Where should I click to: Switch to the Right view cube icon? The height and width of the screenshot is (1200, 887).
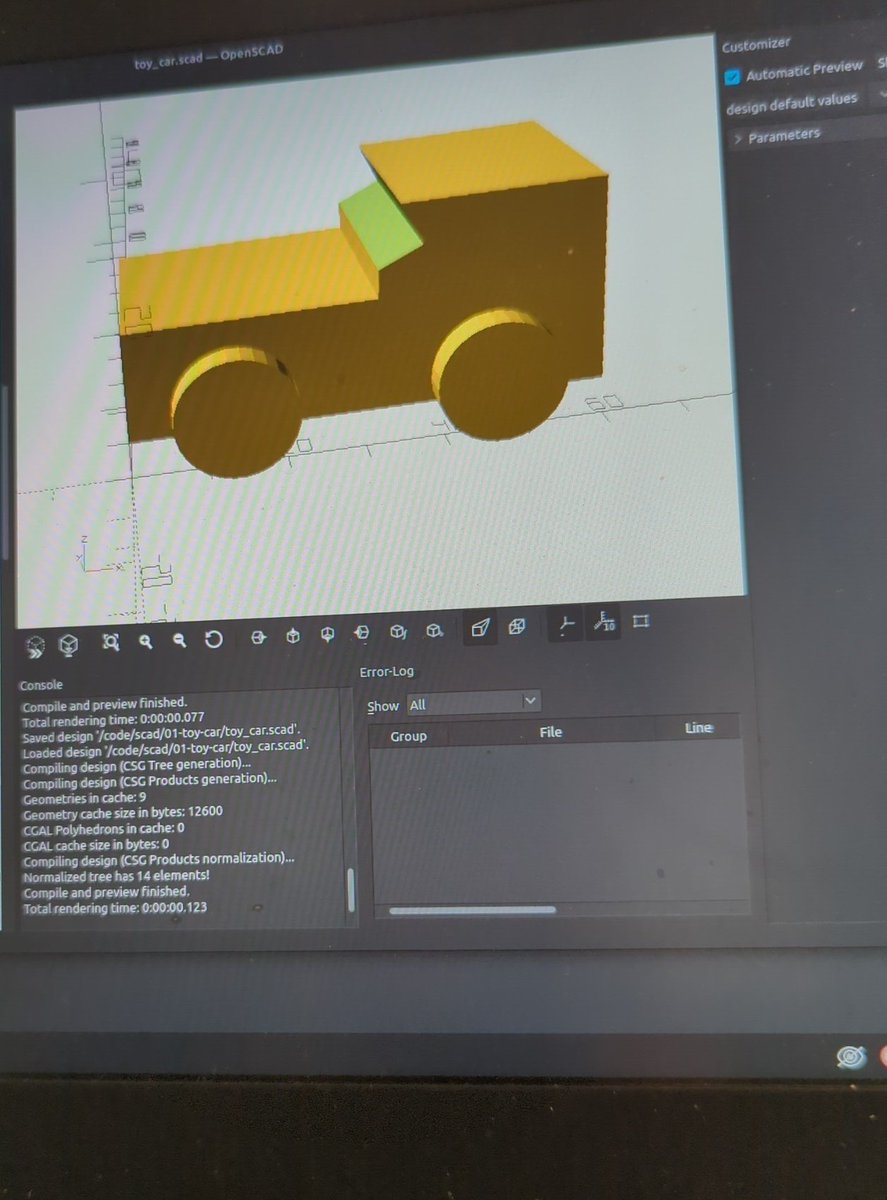(258, 636)
